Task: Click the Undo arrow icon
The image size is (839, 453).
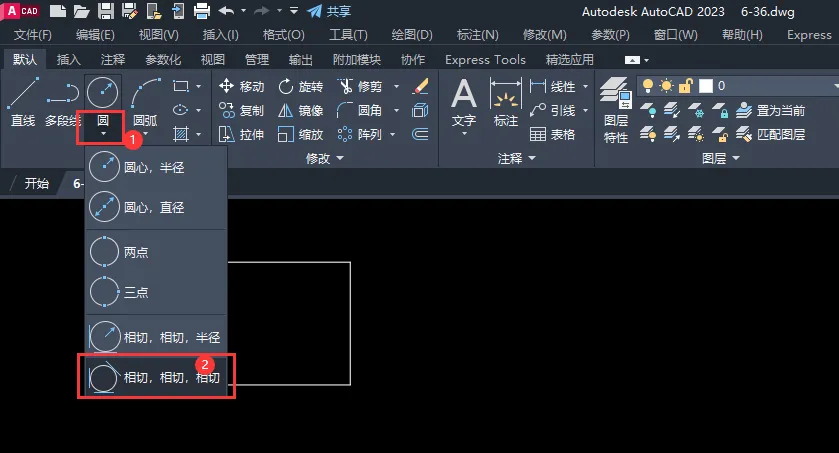Action: tap(226, 11)
